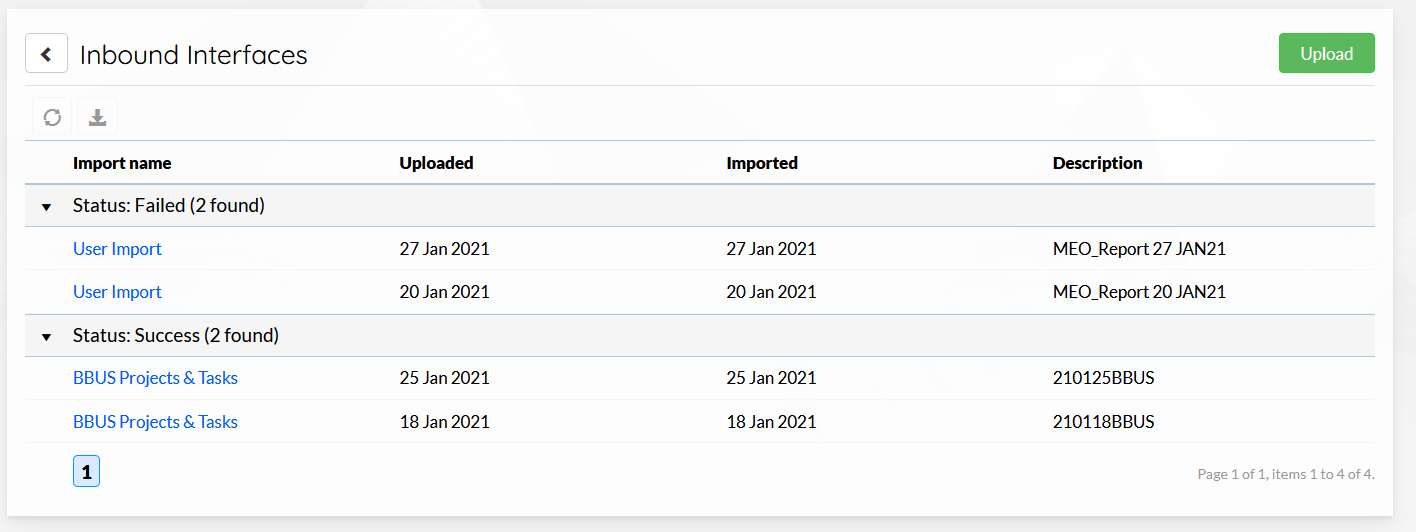
Task: Click the MEO_Report 20 JAN21 description cell
Action: (1139, 292)
